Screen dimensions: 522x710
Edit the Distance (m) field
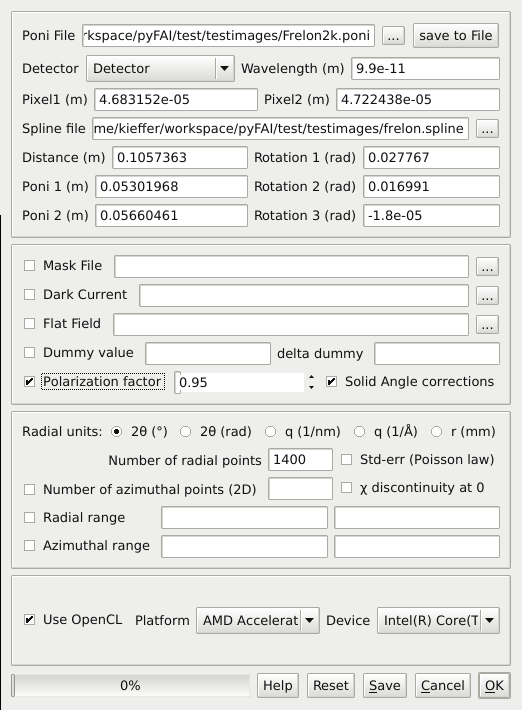point(180,158)
